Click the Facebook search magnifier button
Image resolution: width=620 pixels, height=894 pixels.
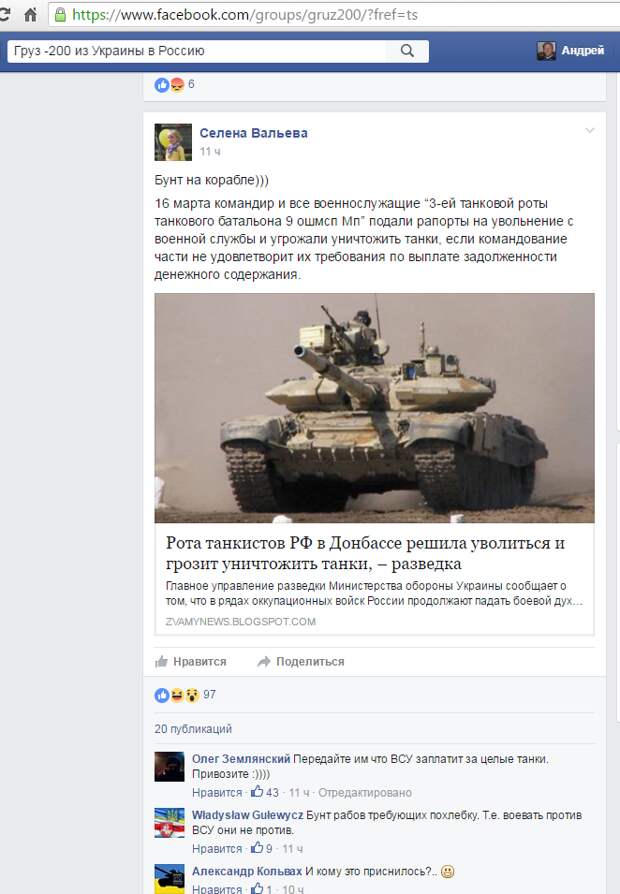407,51
